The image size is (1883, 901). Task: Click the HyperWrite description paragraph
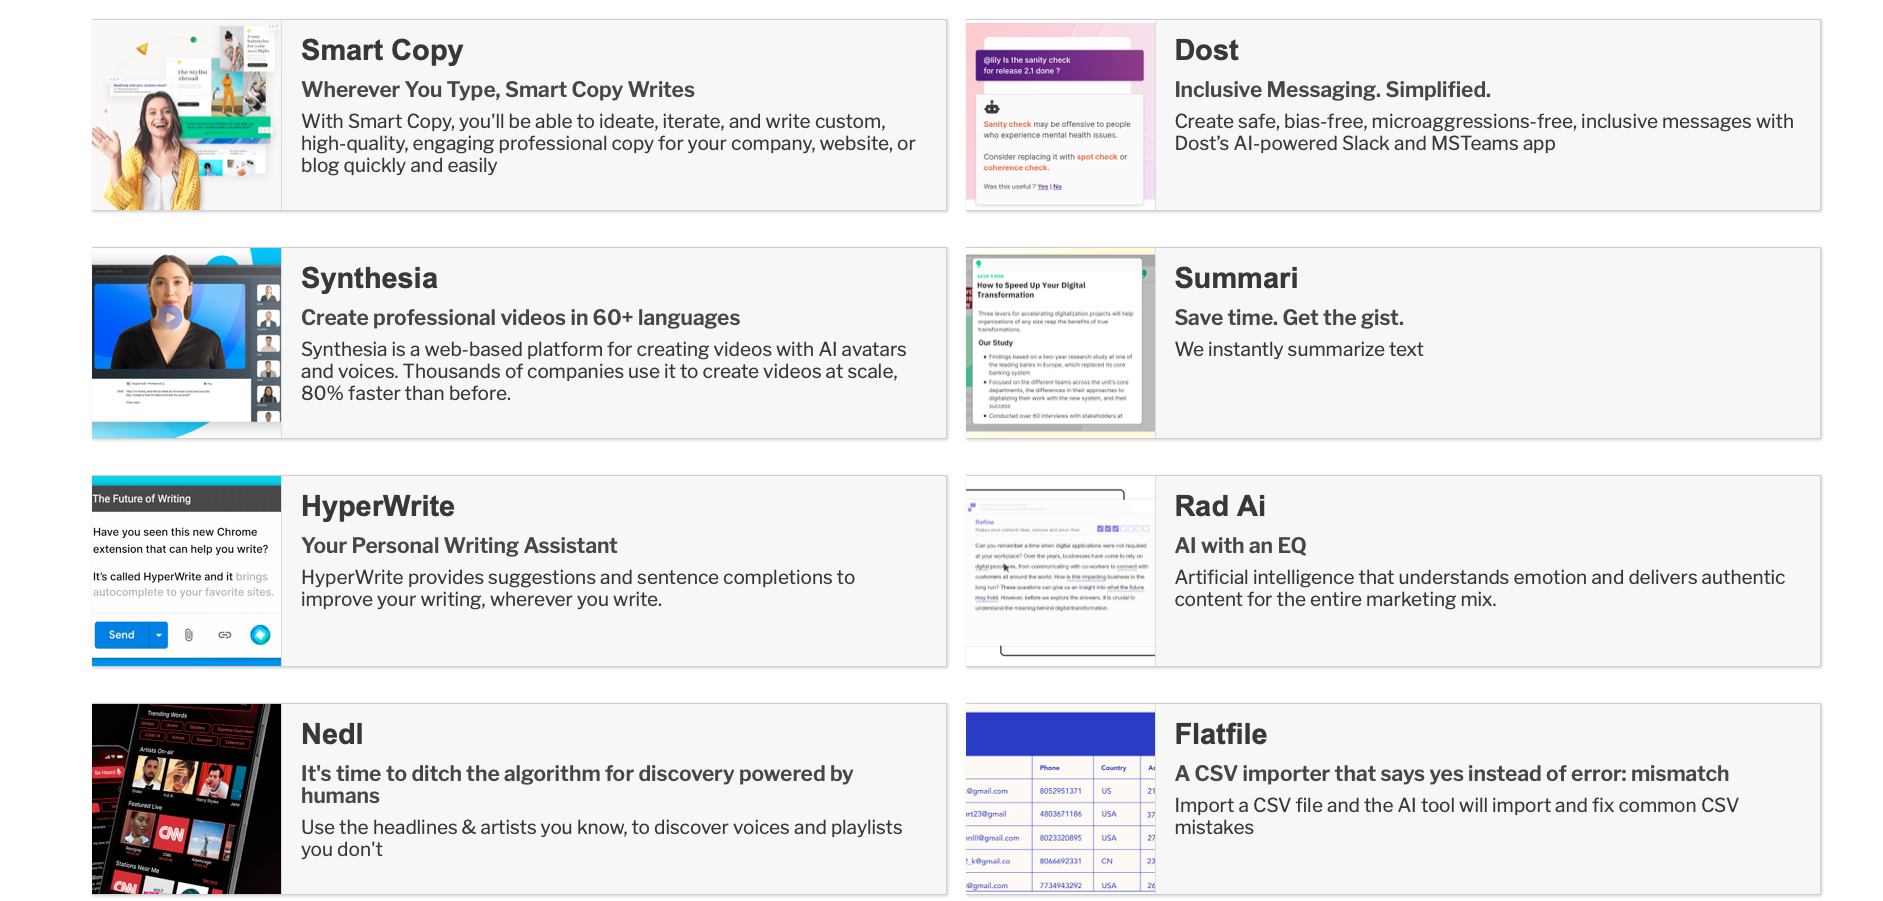578,589
